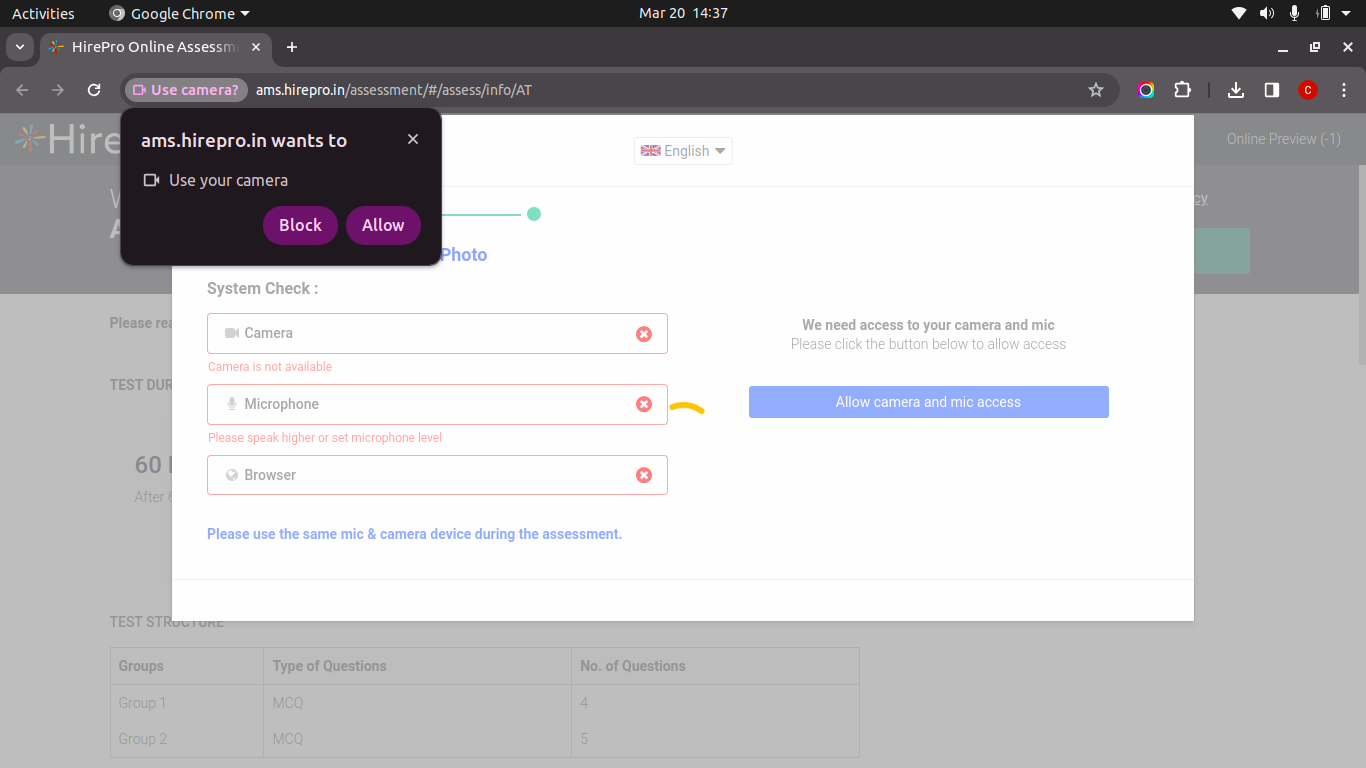Open the clock showing Mar 20 14:37

(x=683, y=13)
